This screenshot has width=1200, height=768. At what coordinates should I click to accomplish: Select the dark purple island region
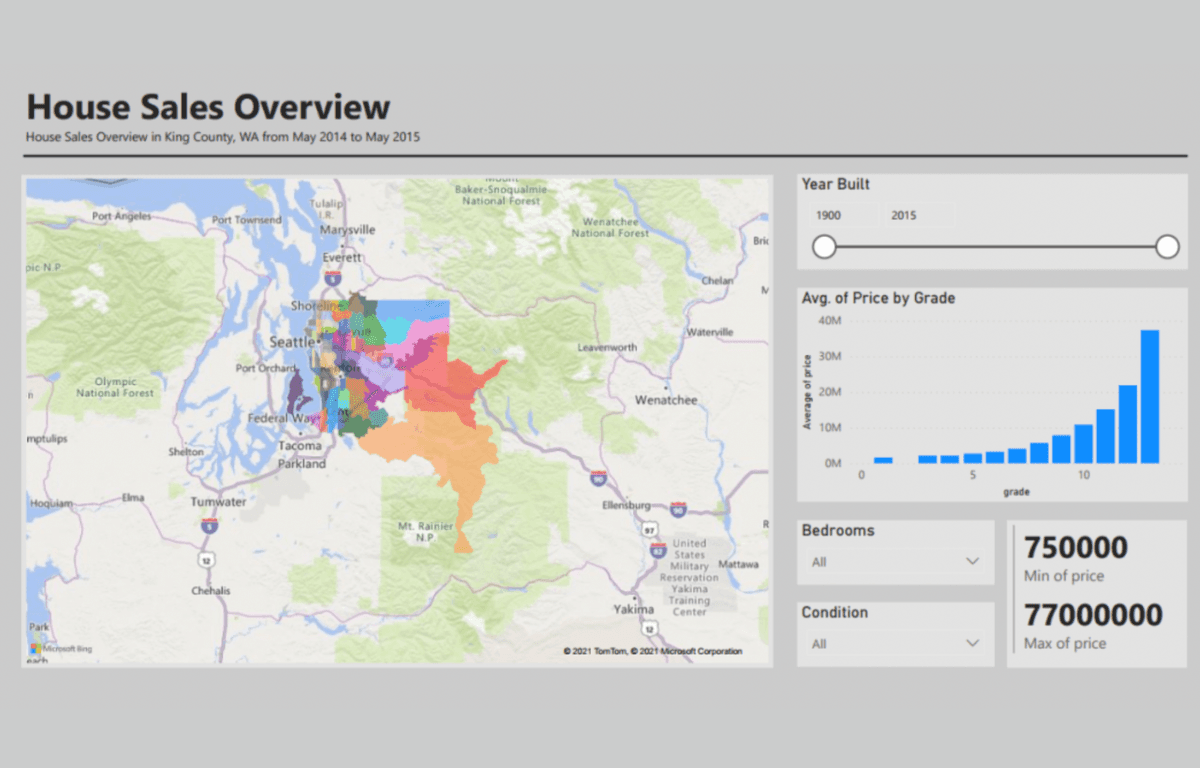click(298, 393)
